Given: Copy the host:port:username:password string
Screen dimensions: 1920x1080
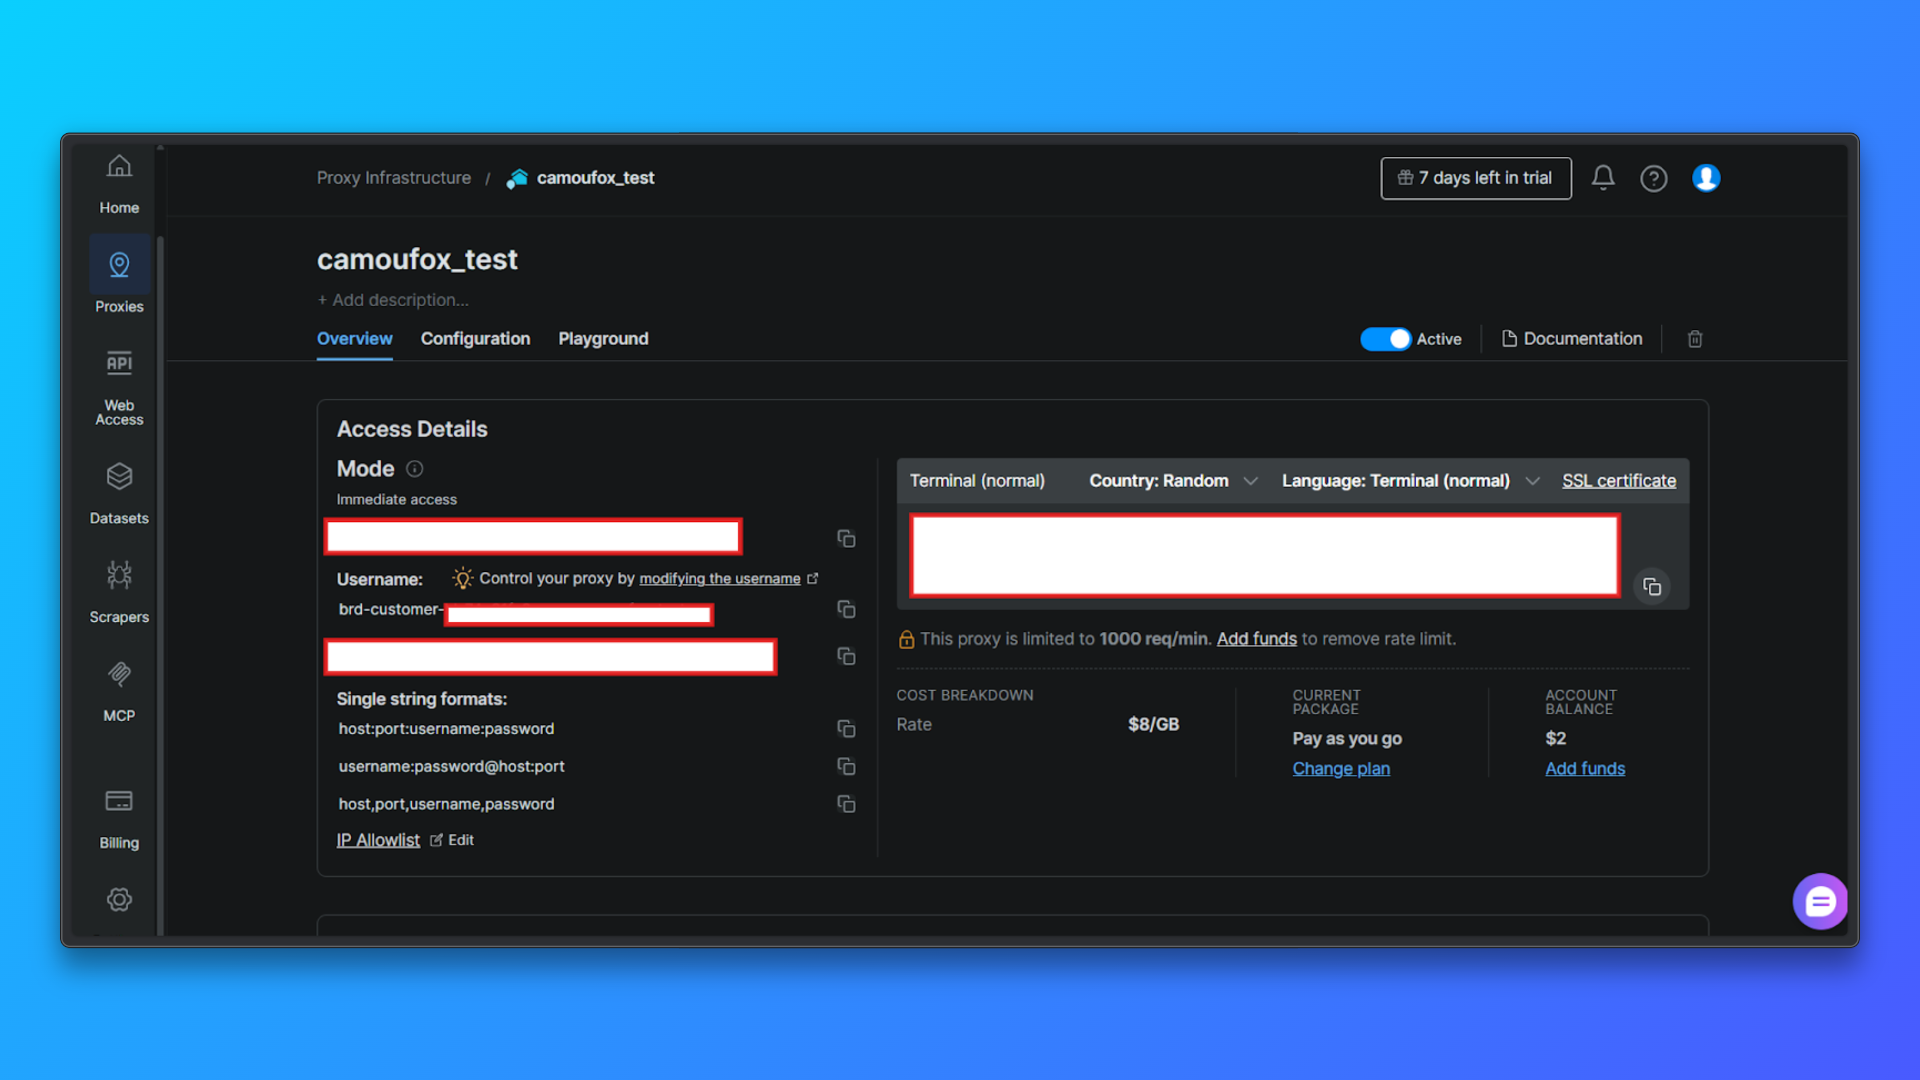Looking at the screenshot, I should [x=846, y=729].
